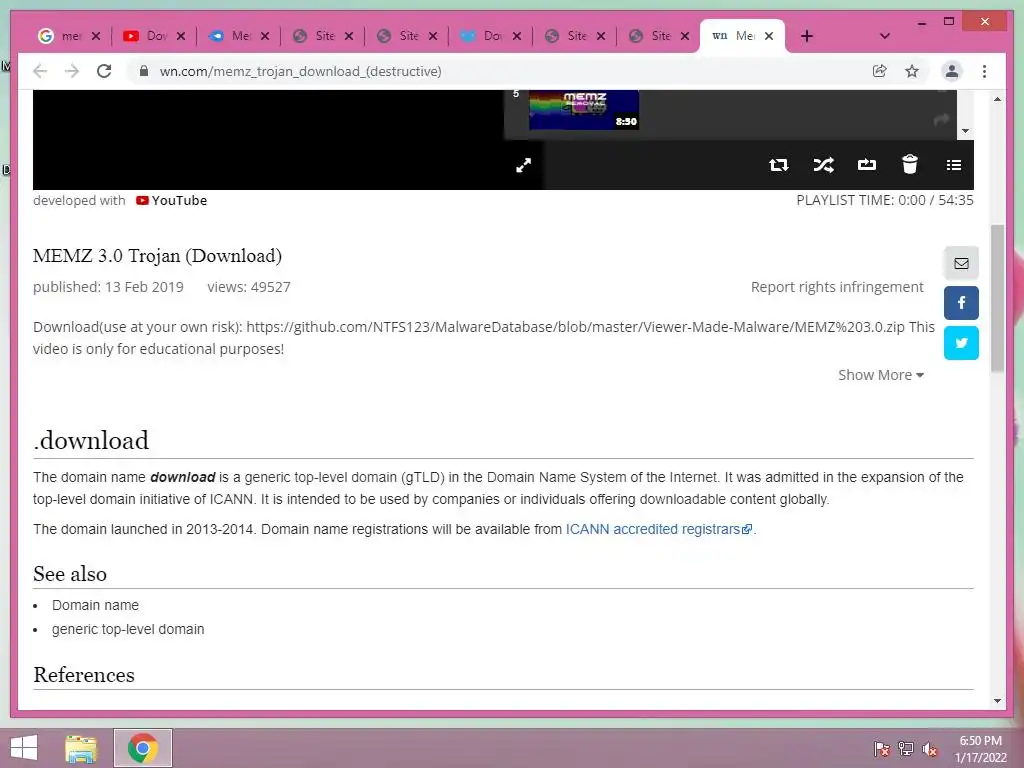The width and height of the screenshot is (1024, 768).
Task: Click the 'MEMZ 3.0 Trojan (Download)' title
Action: pos(157,256)
